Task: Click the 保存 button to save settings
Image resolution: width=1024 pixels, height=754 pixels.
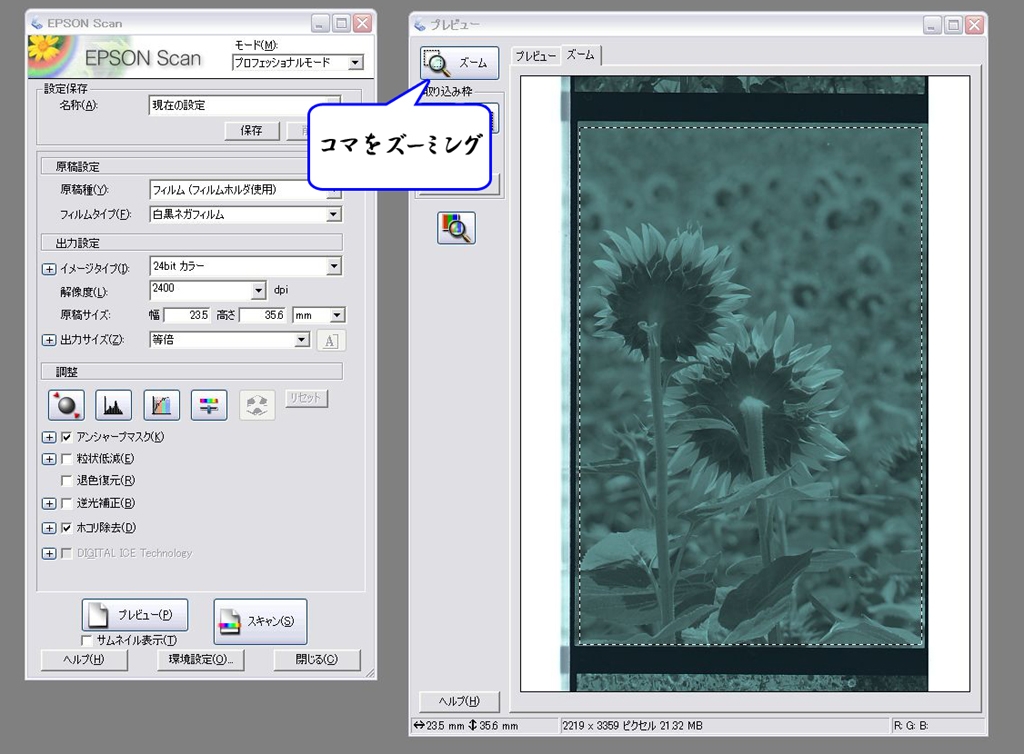Action: pyautogui.click(x=251, y=131)
